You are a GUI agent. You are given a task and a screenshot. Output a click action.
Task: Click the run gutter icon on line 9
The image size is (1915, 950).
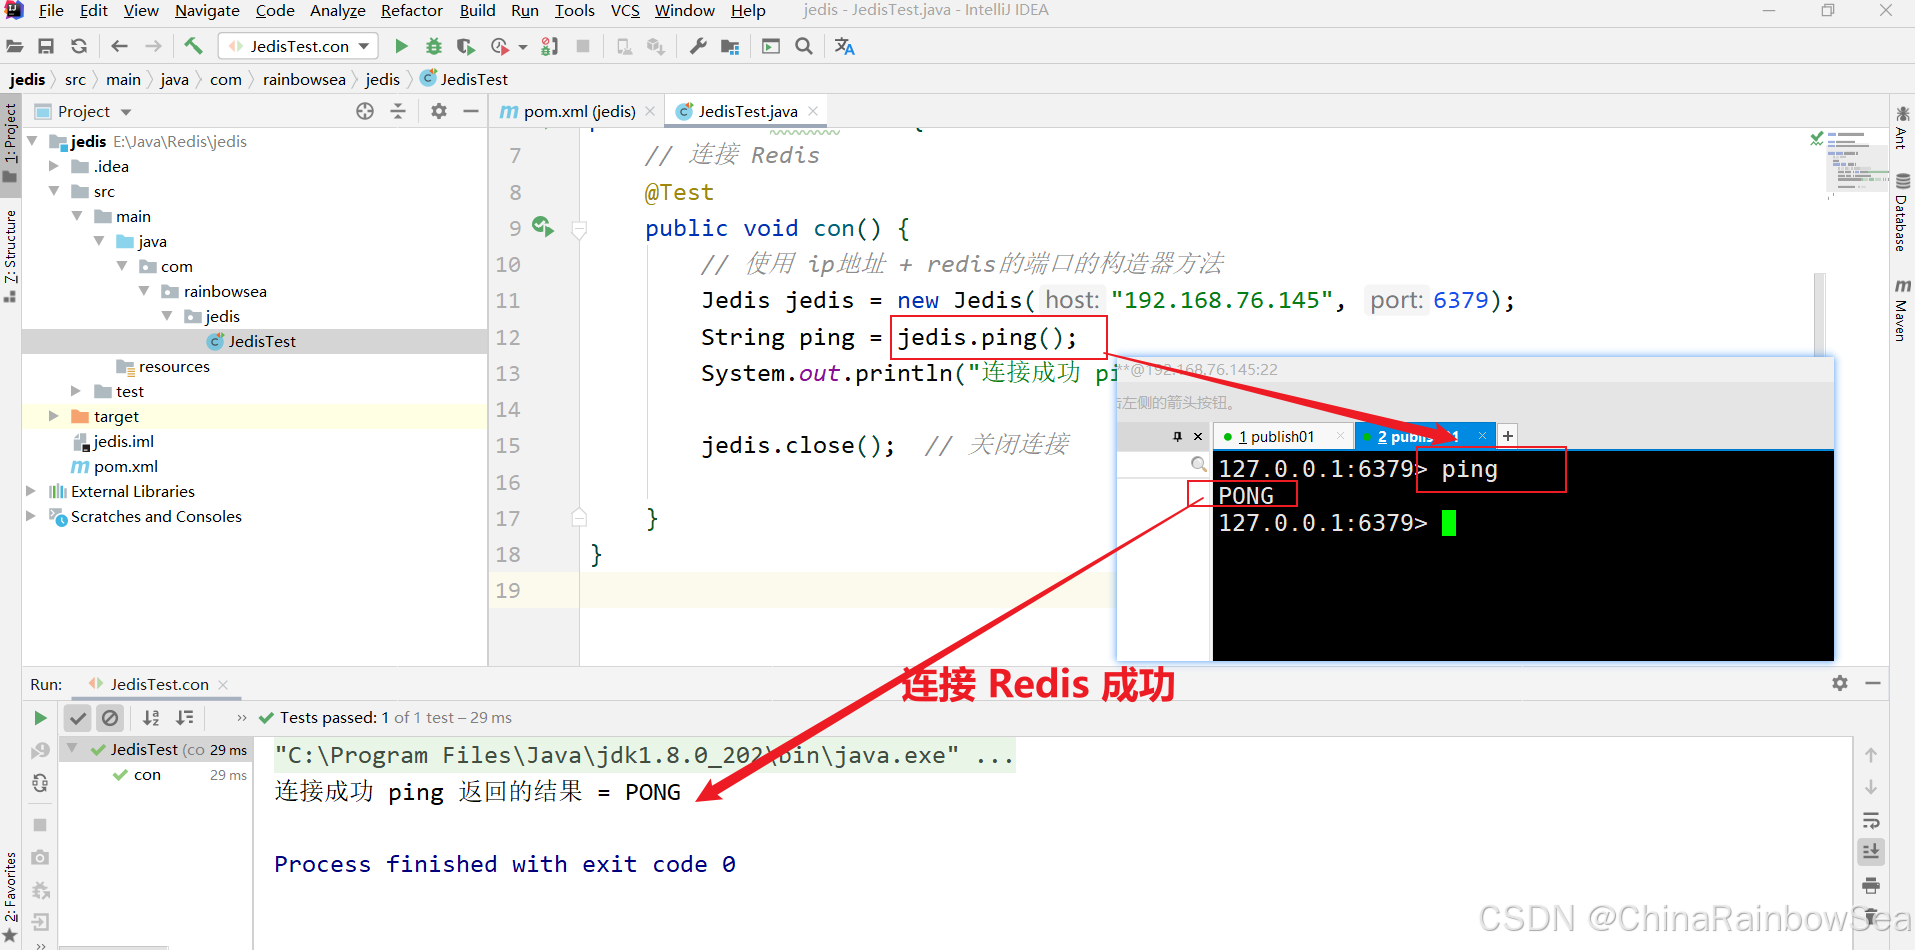pos(543,228)
